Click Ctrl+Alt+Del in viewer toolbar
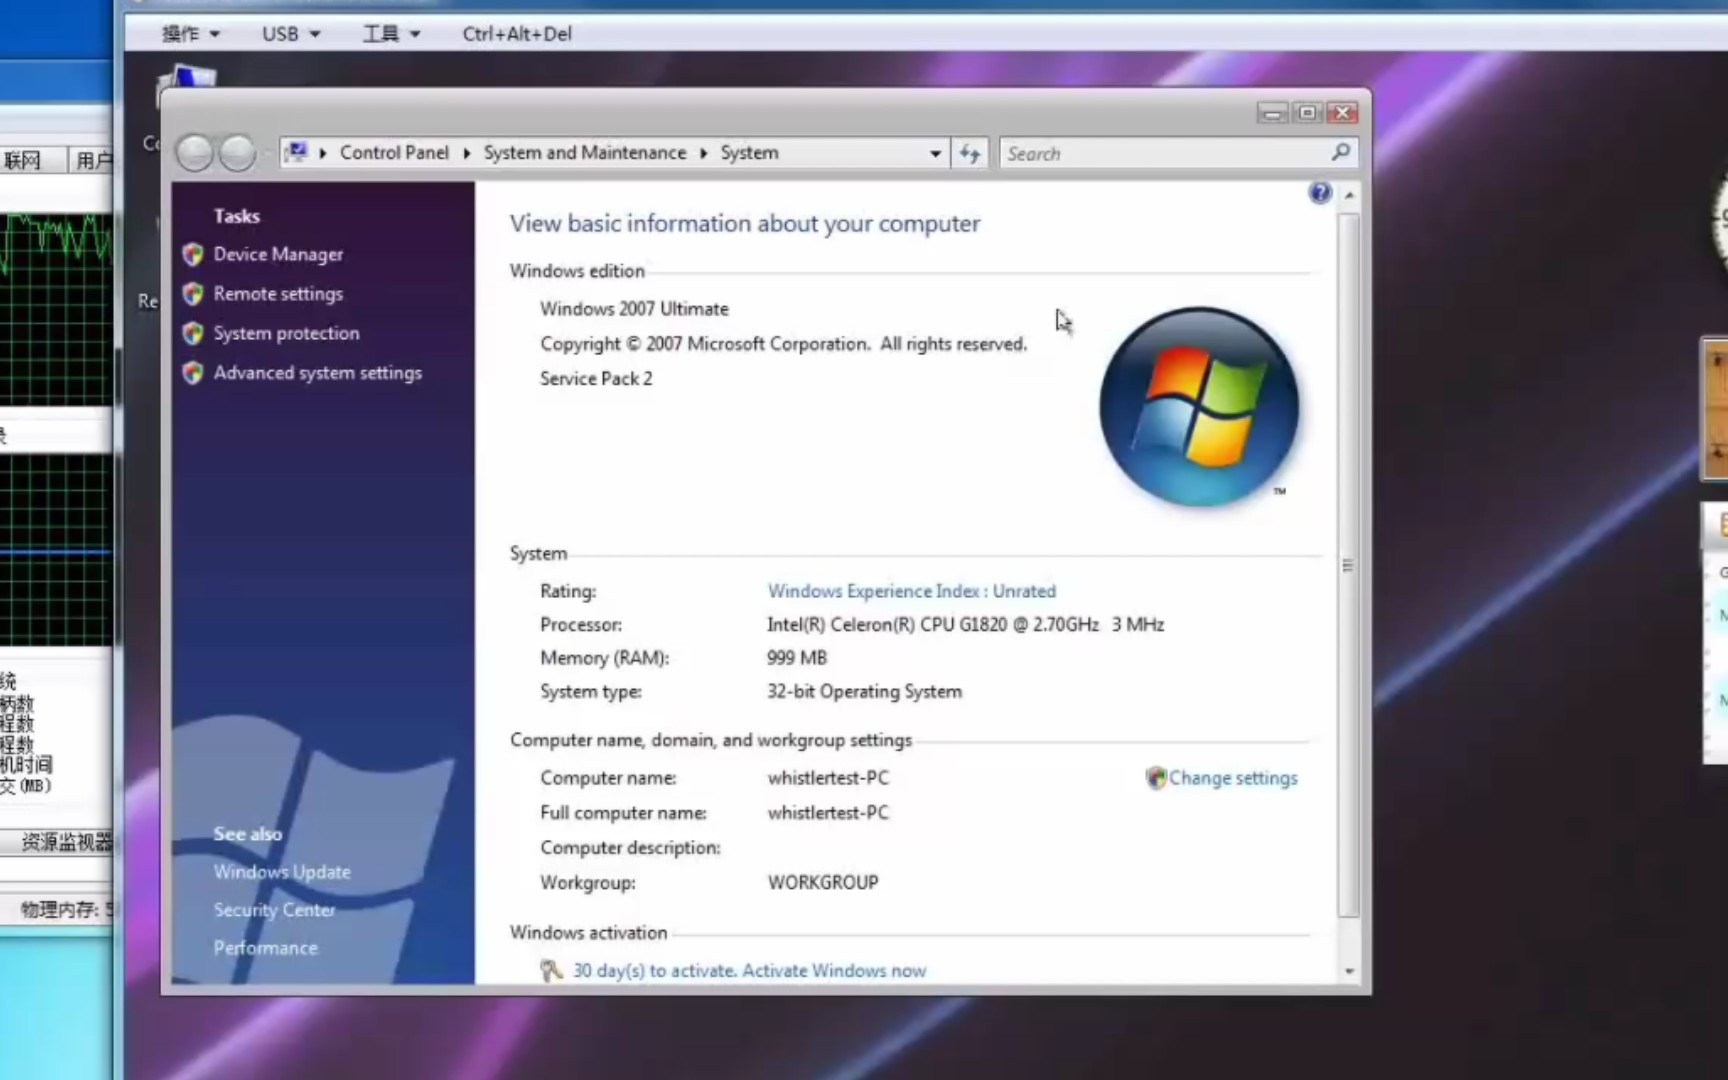 (517, 34)
